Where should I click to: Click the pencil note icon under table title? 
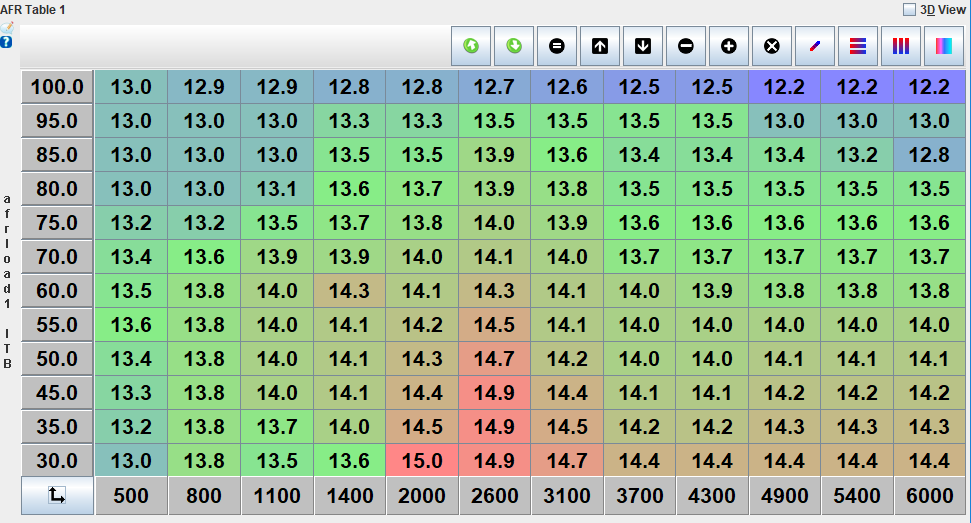tap(7, 27)
